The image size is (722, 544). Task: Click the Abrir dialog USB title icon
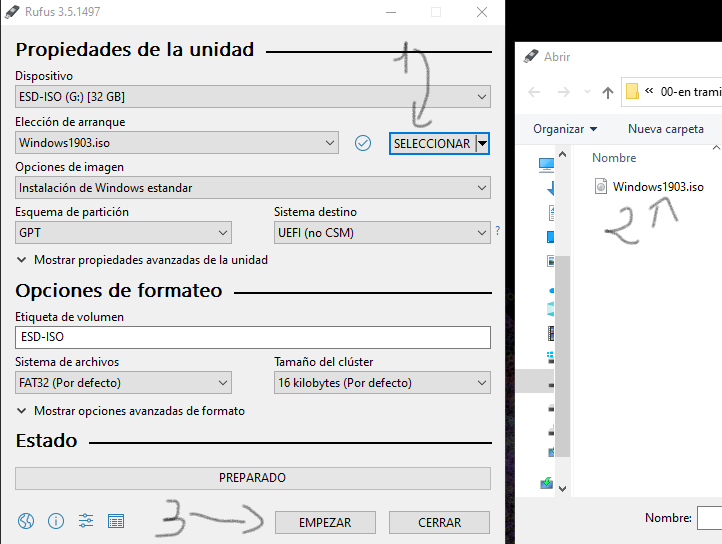(x=531, y=56)
